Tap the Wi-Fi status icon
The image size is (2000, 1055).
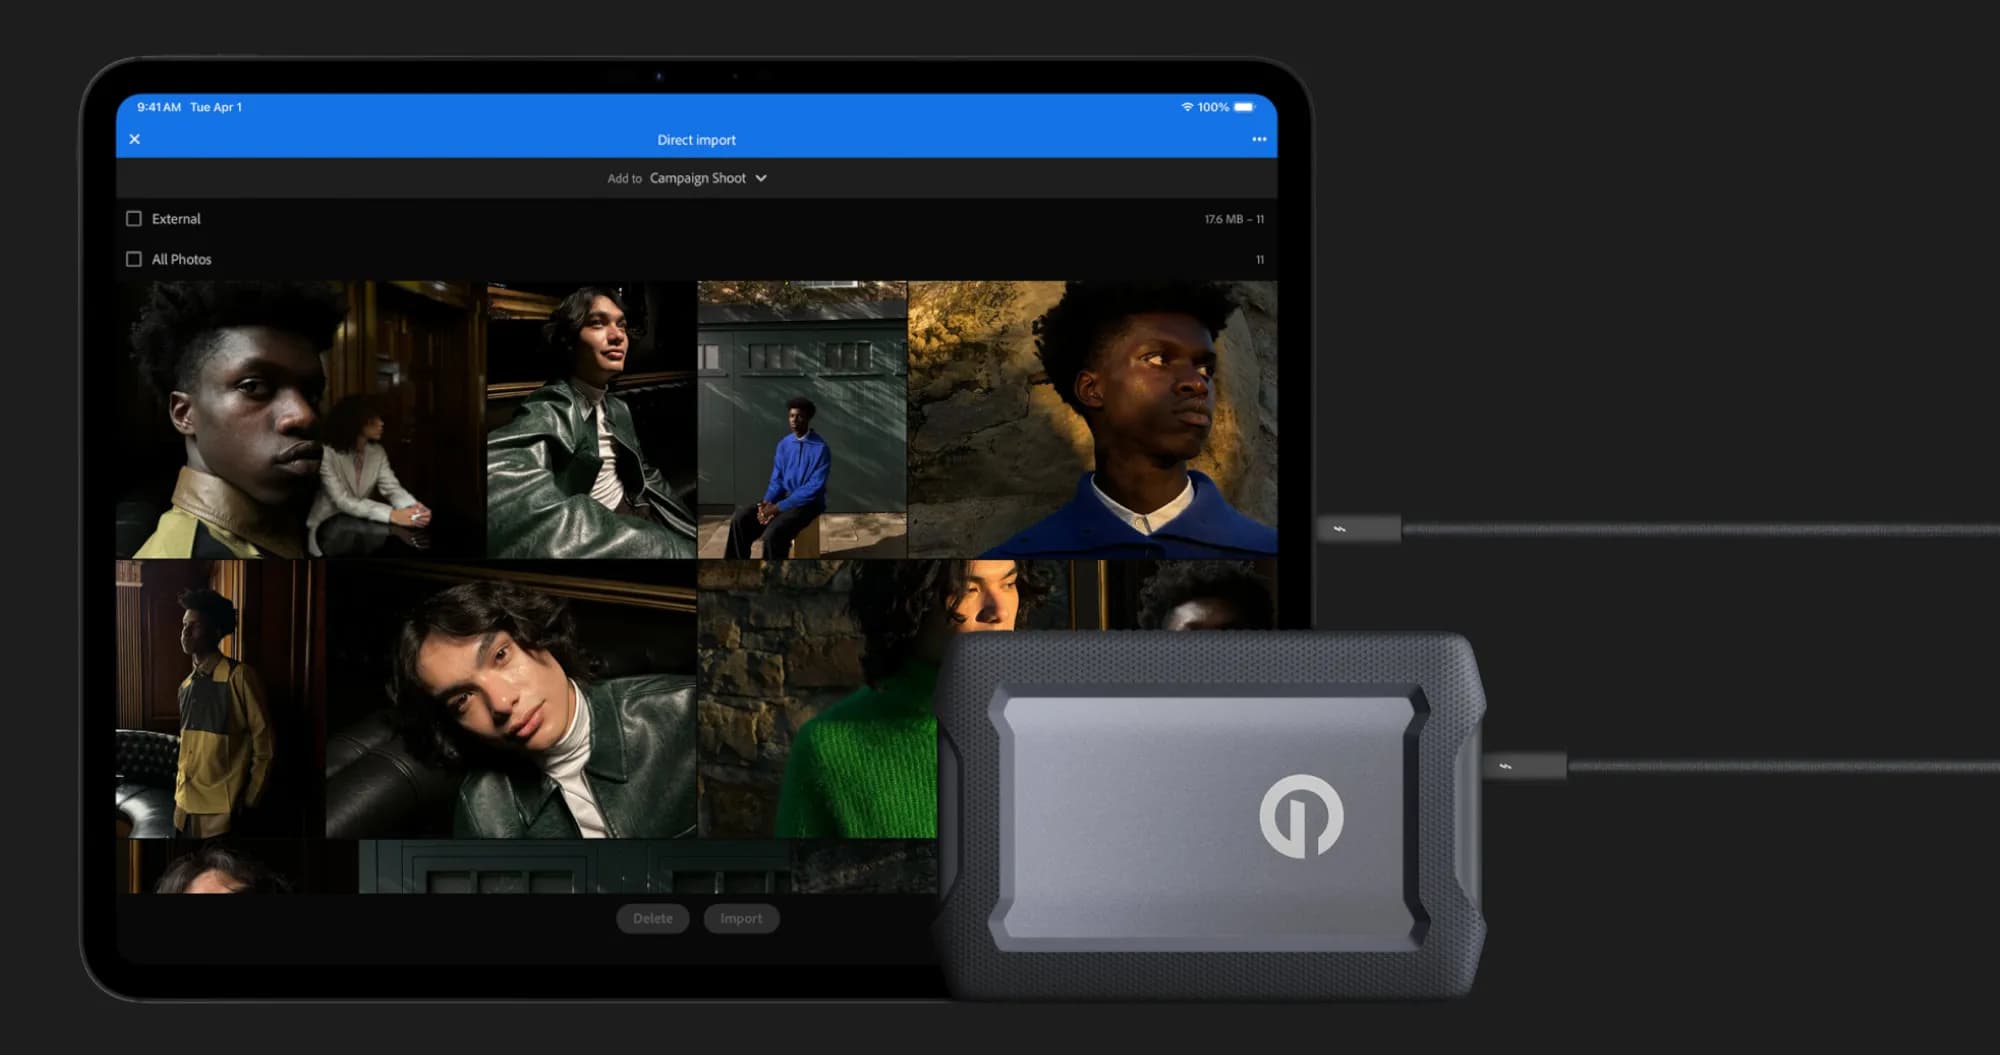coord(1187,107)
